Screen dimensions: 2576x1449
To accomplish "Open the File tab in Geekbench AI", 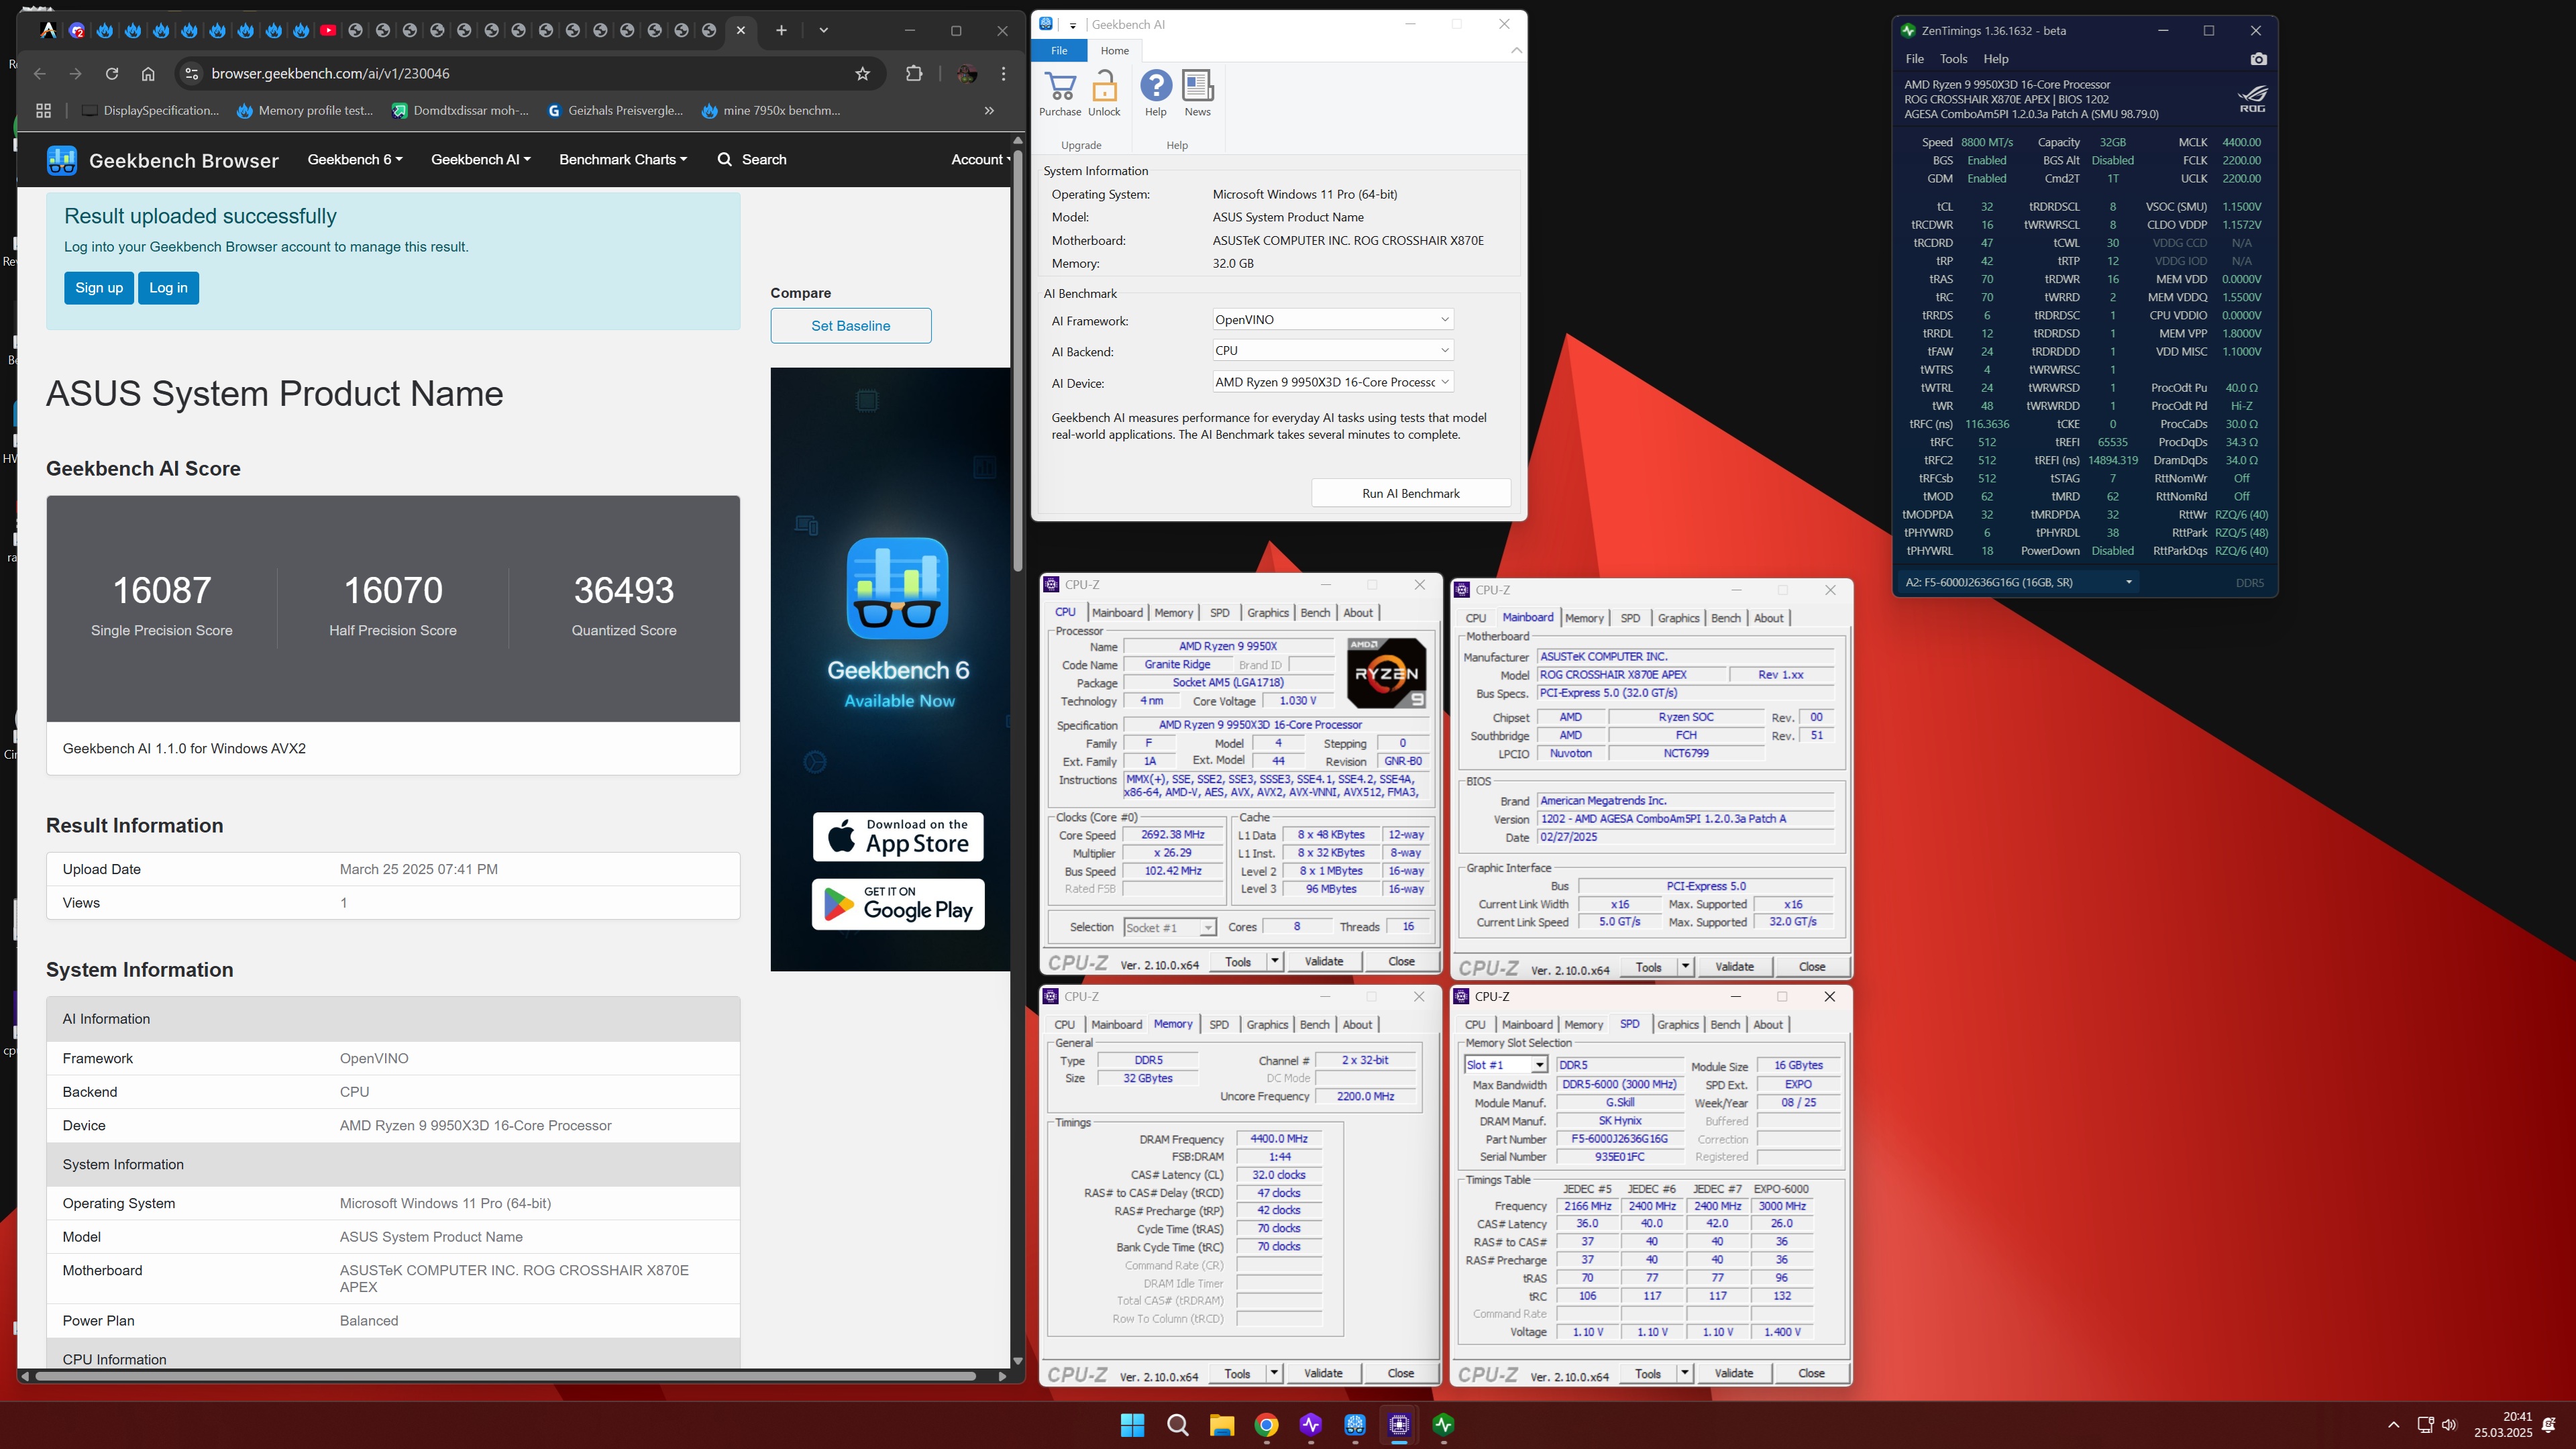I will [x=1059, y=50].
